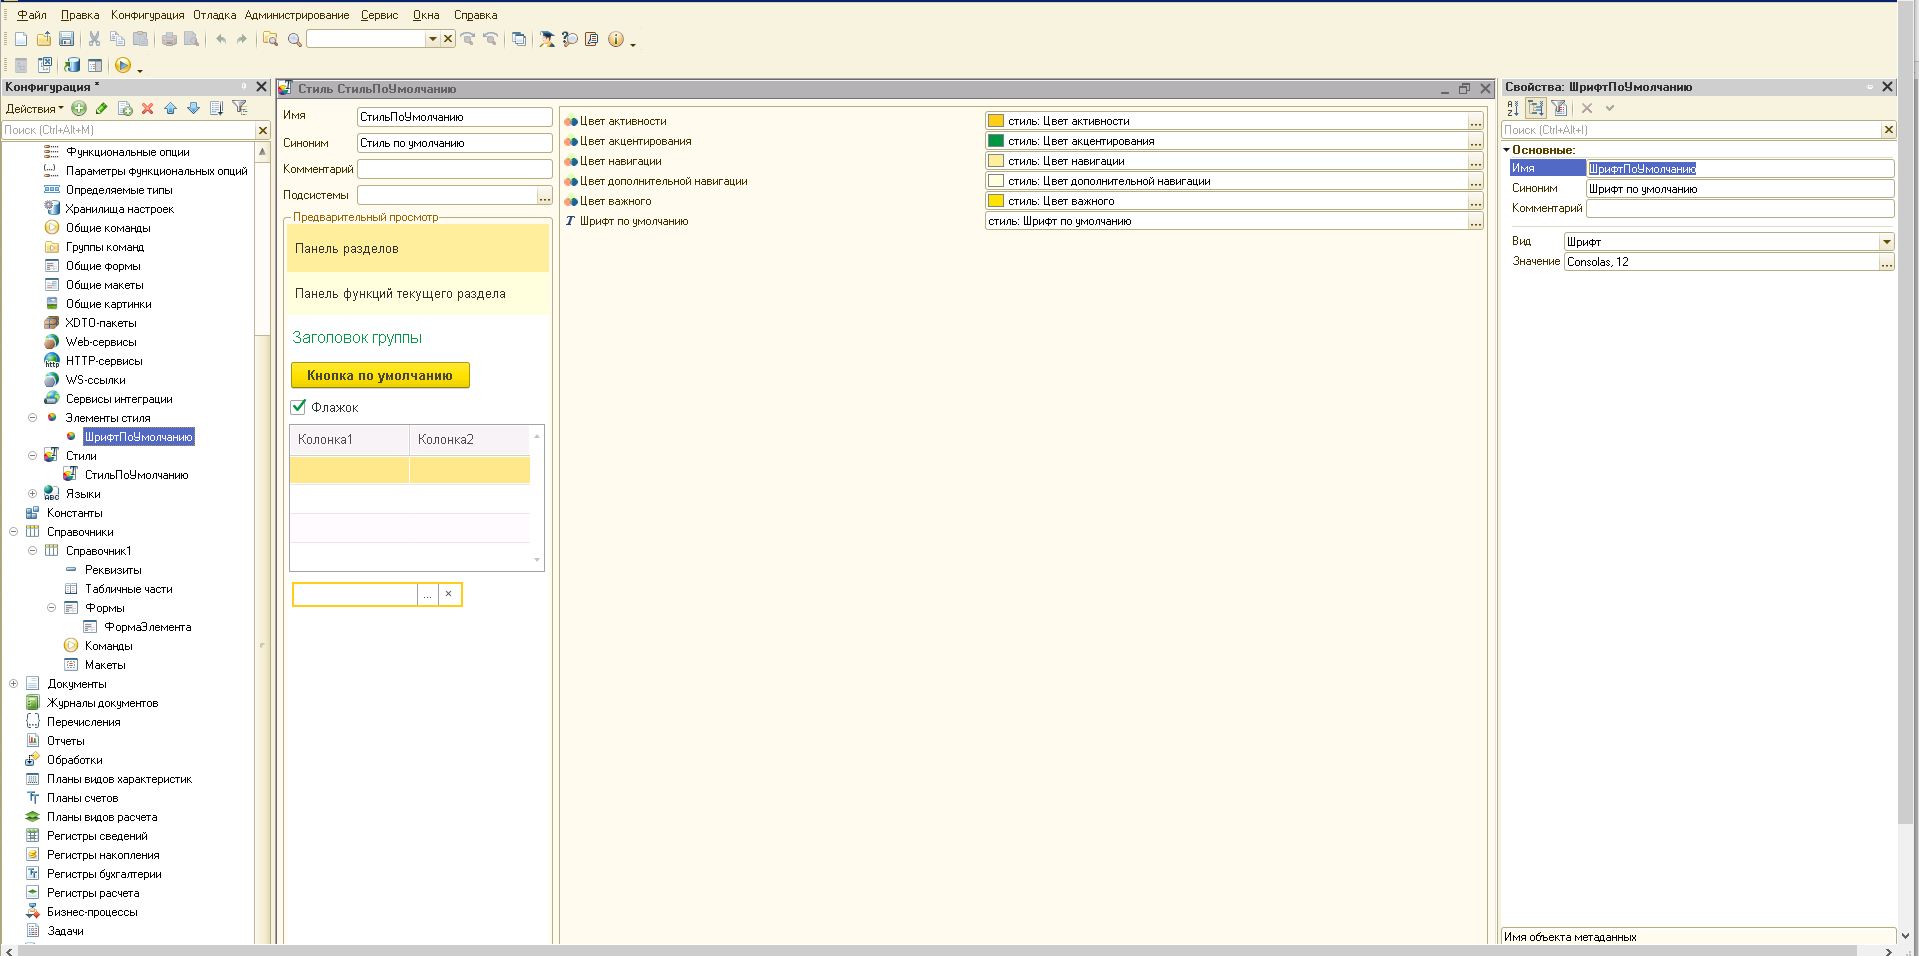Image resolution: width=1919 pixels, height=956 pixels.
Task: Edit current object with pencil icon
Action: (x=101, y=108)
